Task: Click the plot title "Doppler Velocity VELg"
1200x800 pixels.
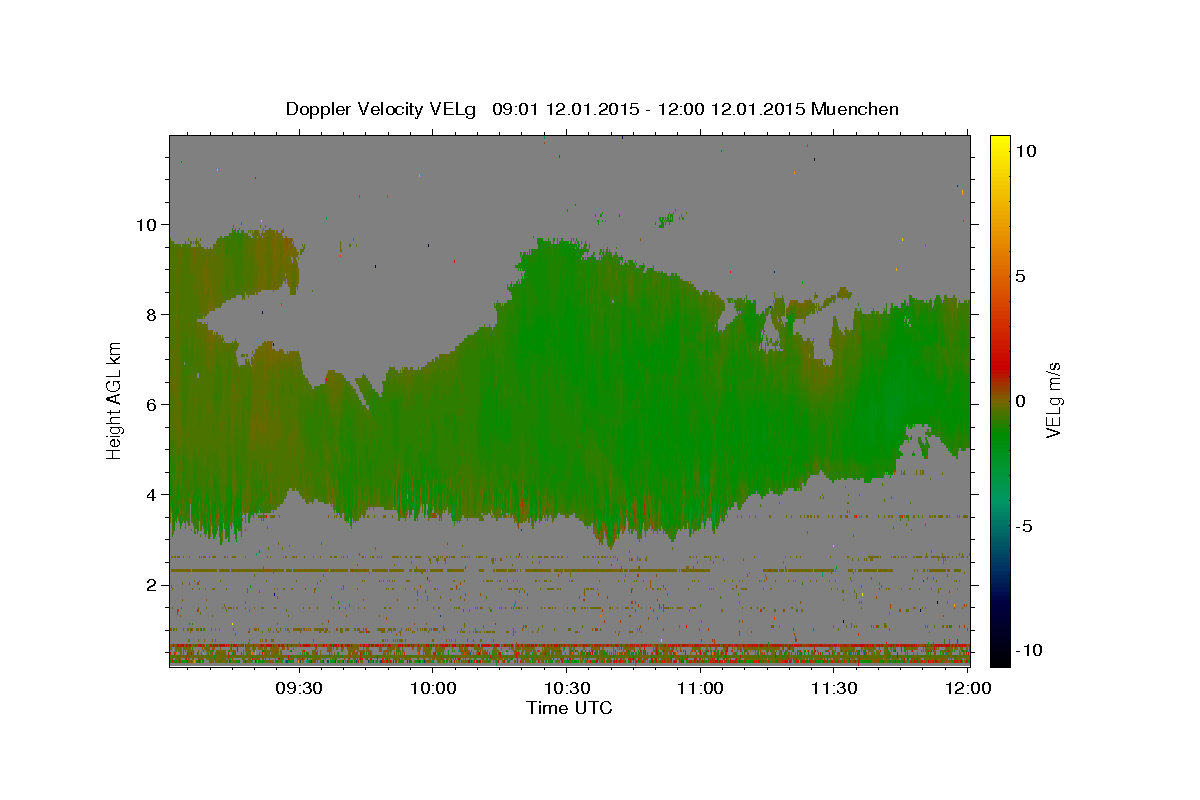Action: [x=382, y=109]
